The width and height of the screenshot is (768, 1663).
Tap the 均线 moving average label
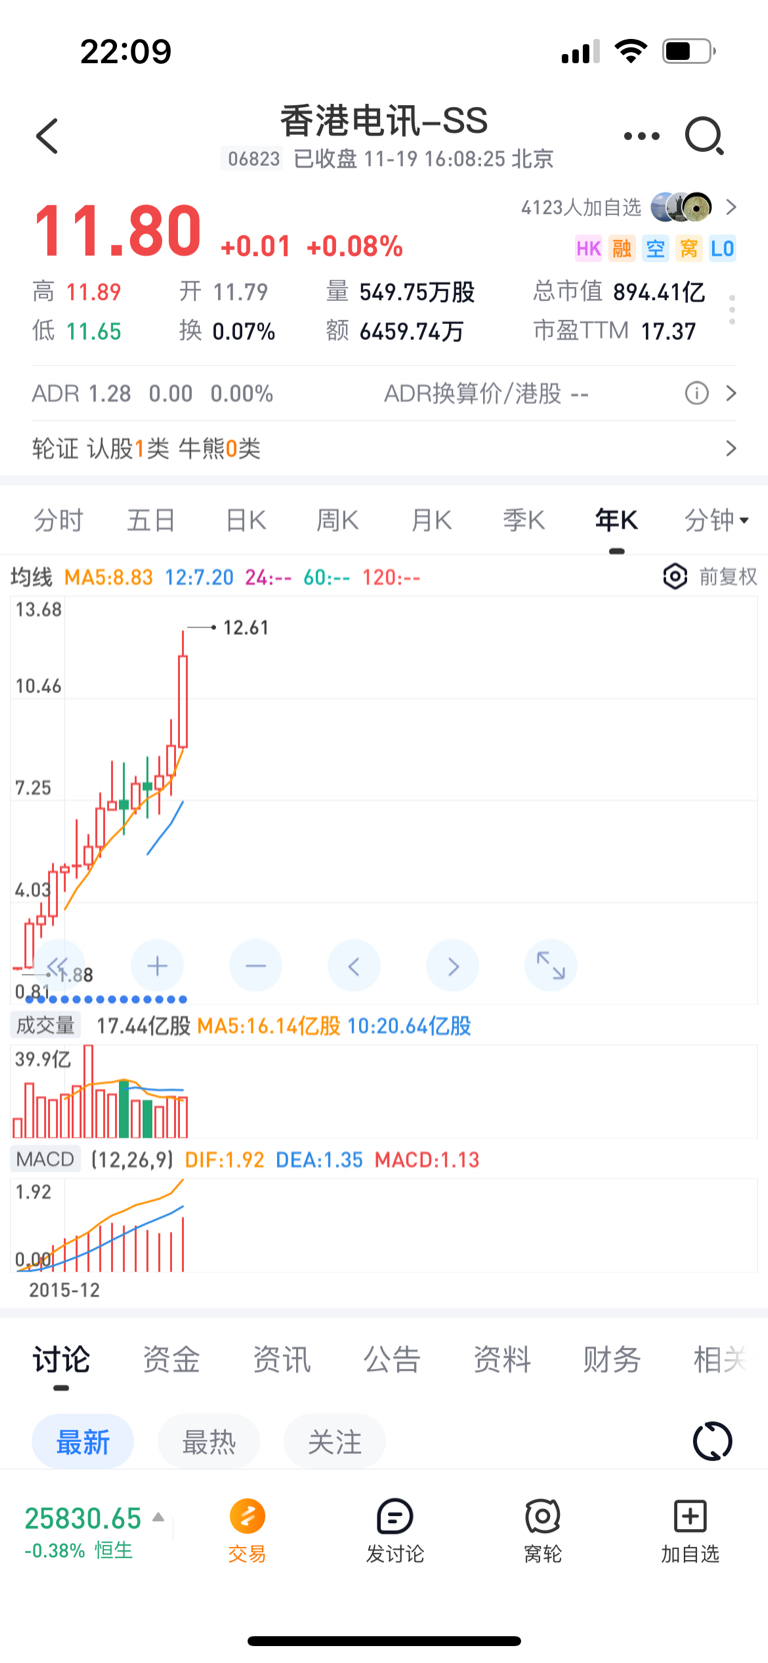point(31,577)
